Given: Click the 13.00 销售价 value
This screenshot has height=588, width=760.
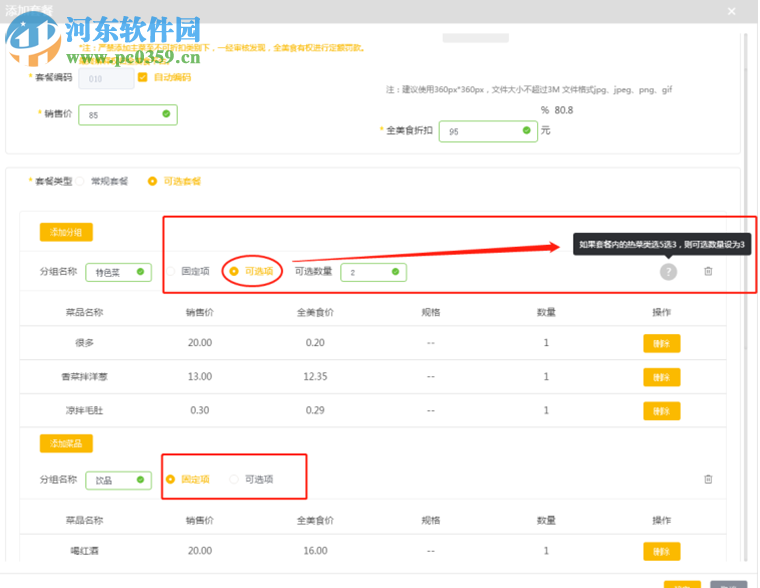Looking at the screenshot, I should (200, 377).
